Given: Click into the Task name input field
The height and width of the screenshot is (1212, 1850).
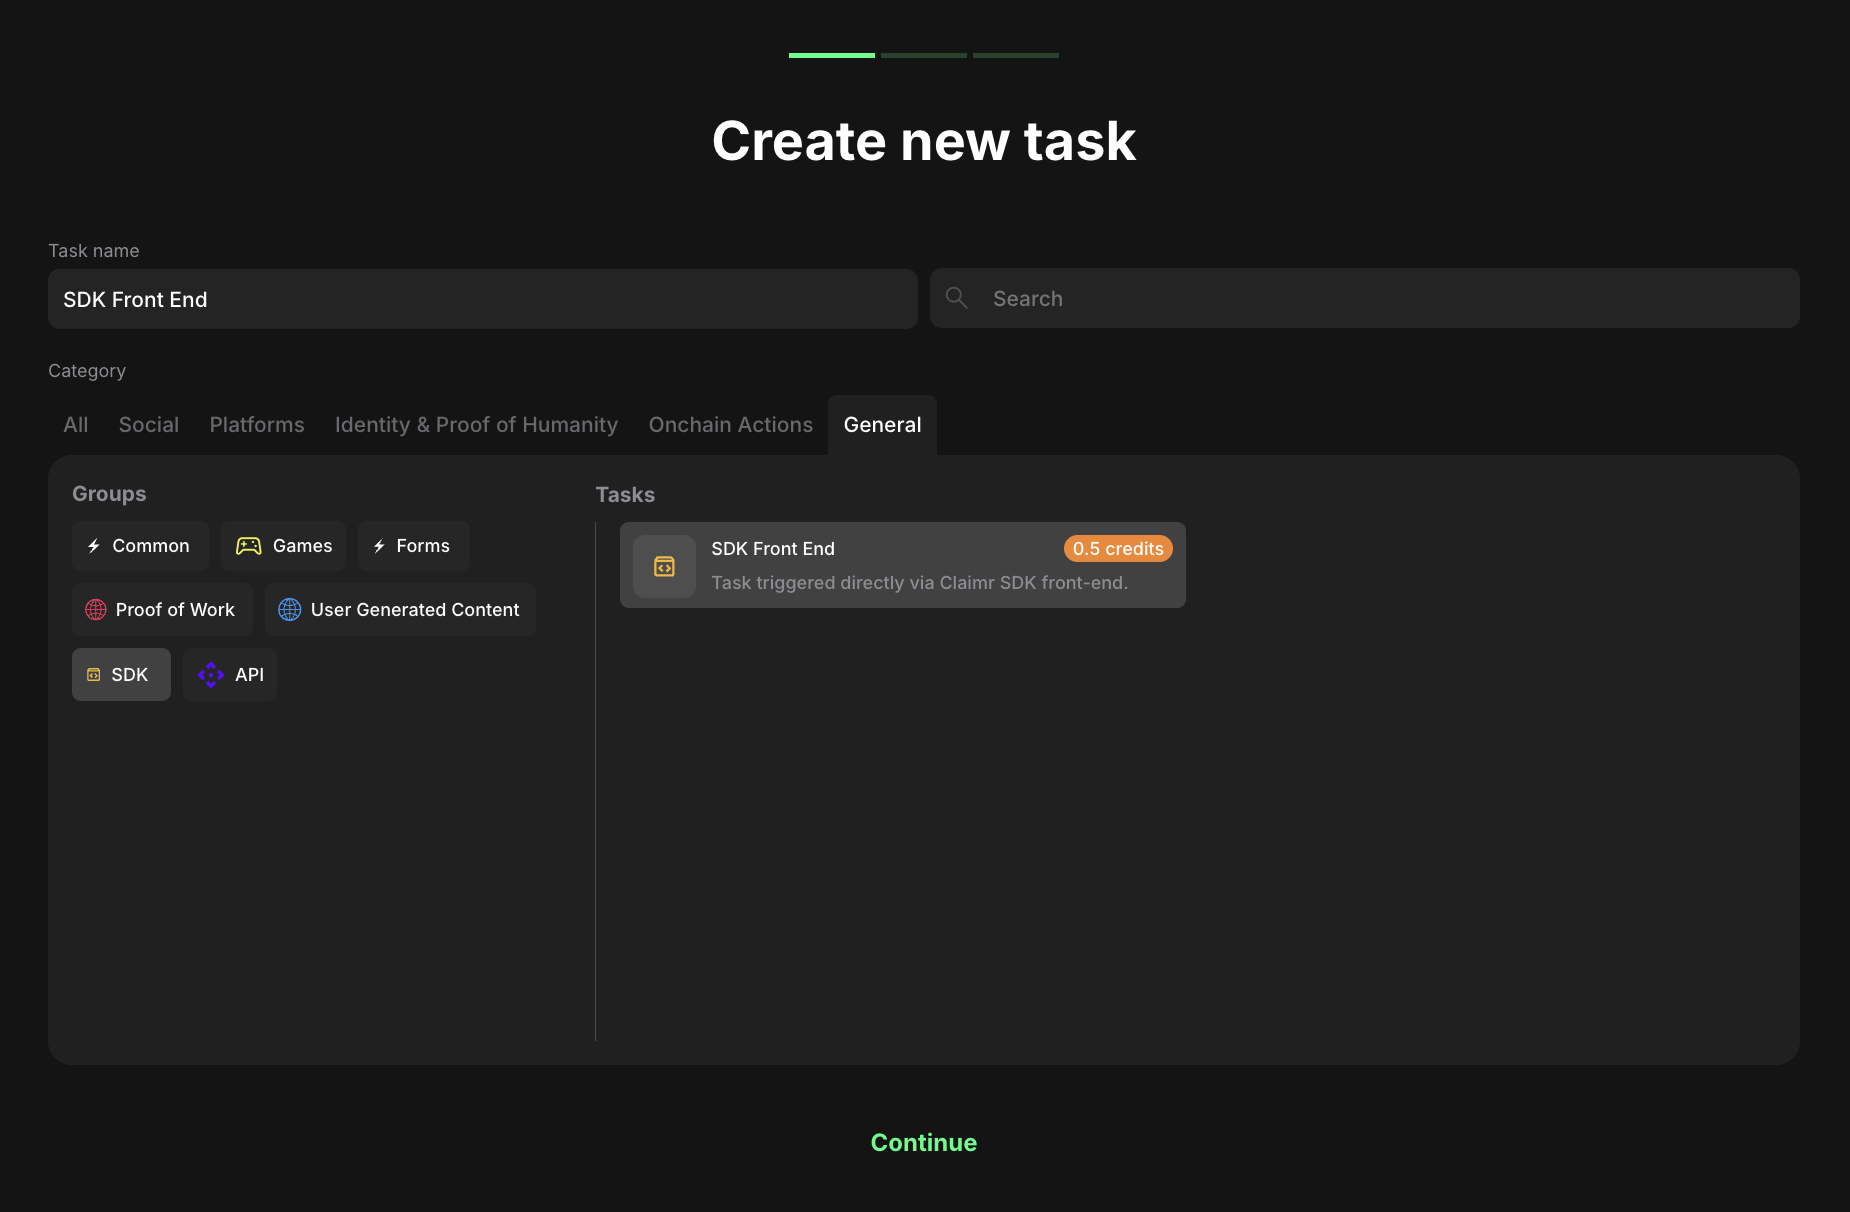Looking at the screenshot, I should point(483,299).
